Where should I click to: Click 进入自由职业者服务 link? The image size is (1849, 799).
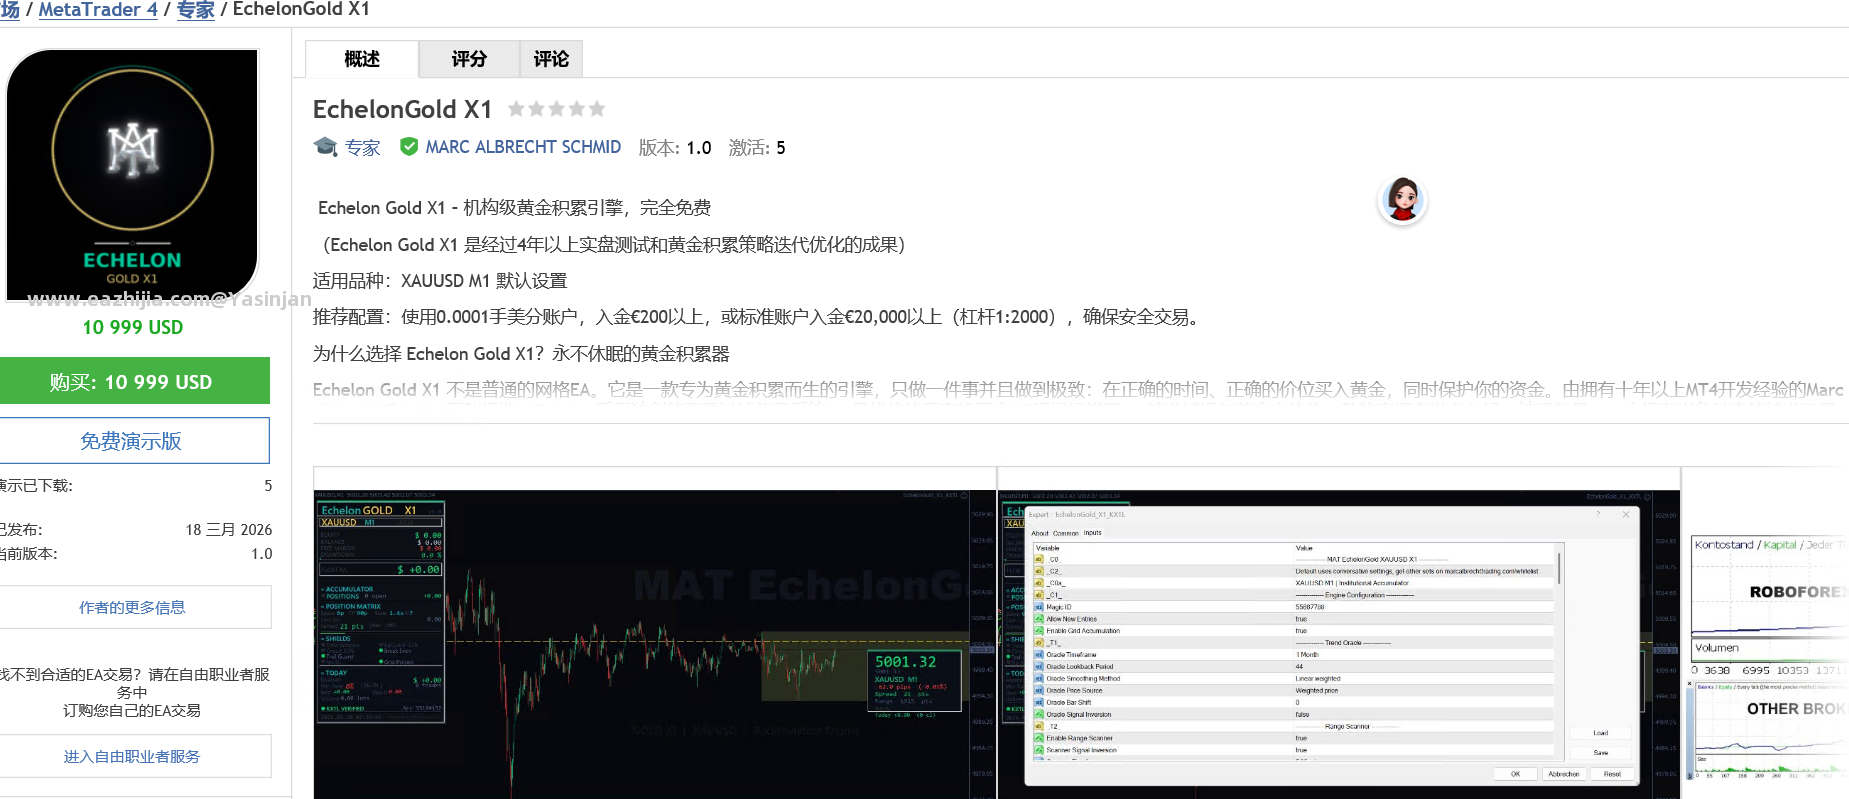[133, 757]
